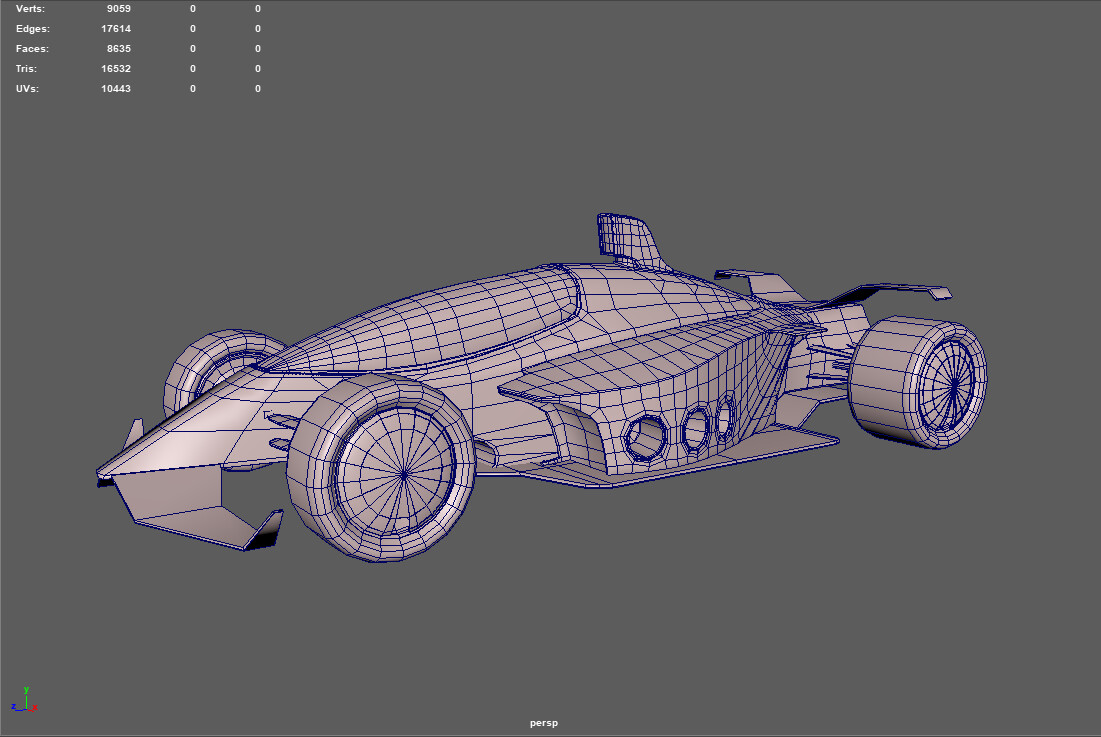This screenshot has width=1101, height=737.
Task: Click the vertex count 9059
Action: (x=120, y=8)
